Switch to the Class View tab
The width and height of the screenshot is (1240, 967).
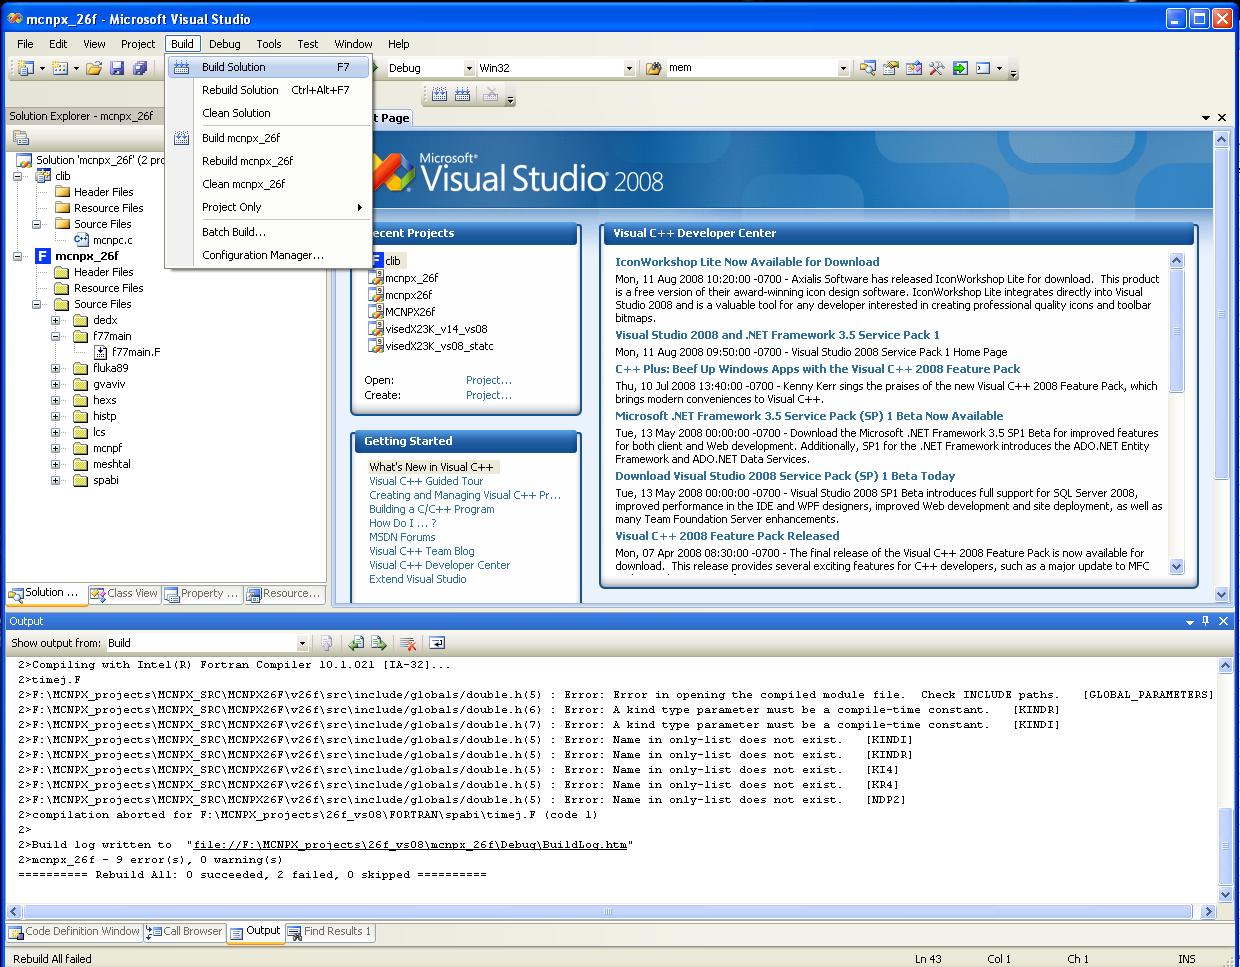[124, 593]
